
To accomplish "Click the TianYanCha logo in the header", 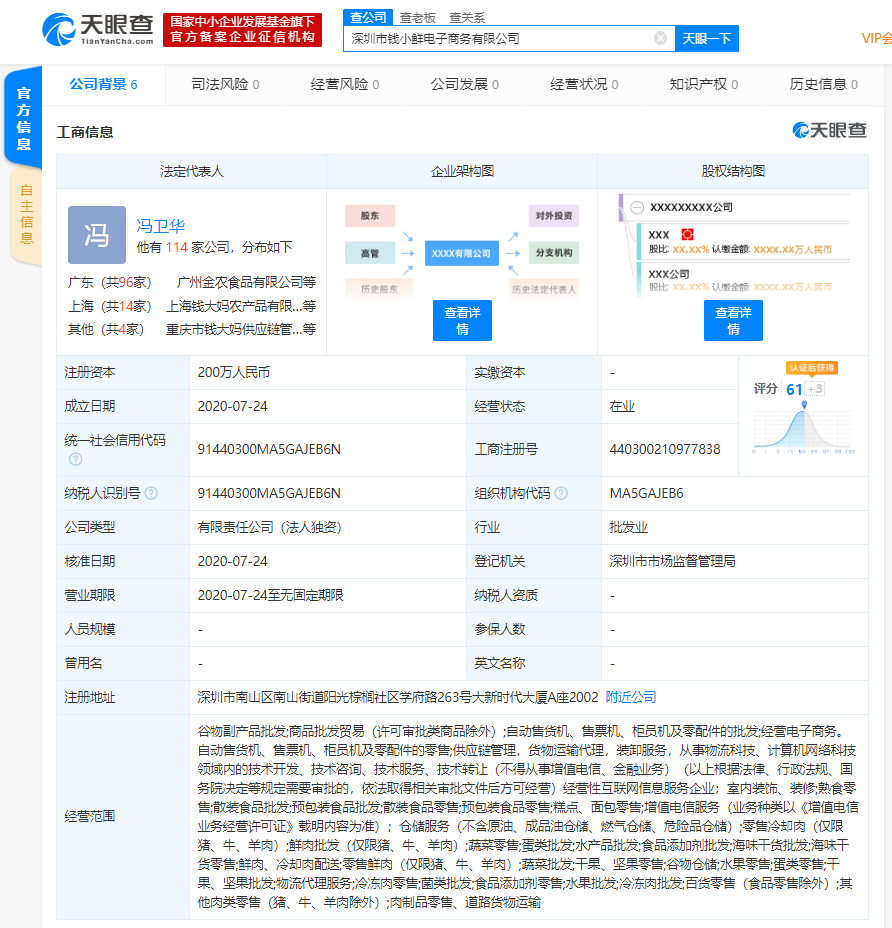I will tap(98, 29).
